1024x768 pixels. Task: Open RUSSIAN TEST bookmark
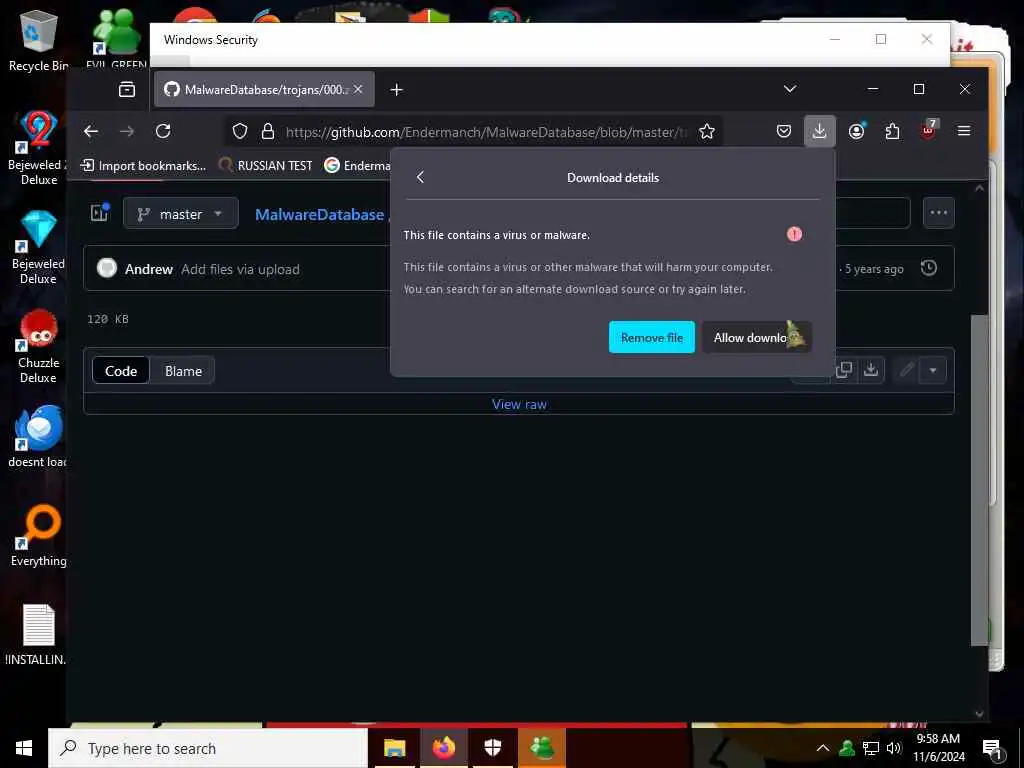[x=266, y=165]
